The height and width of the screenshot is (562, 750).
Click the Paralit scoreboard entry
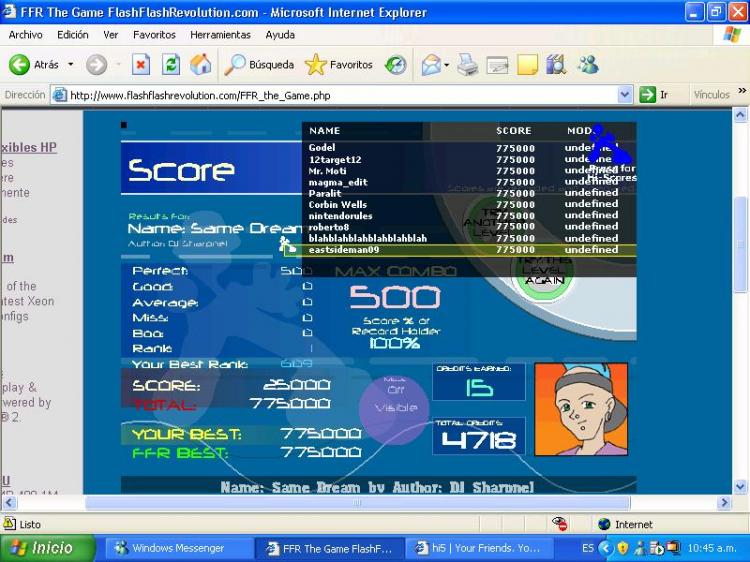(x=325, y=193)
